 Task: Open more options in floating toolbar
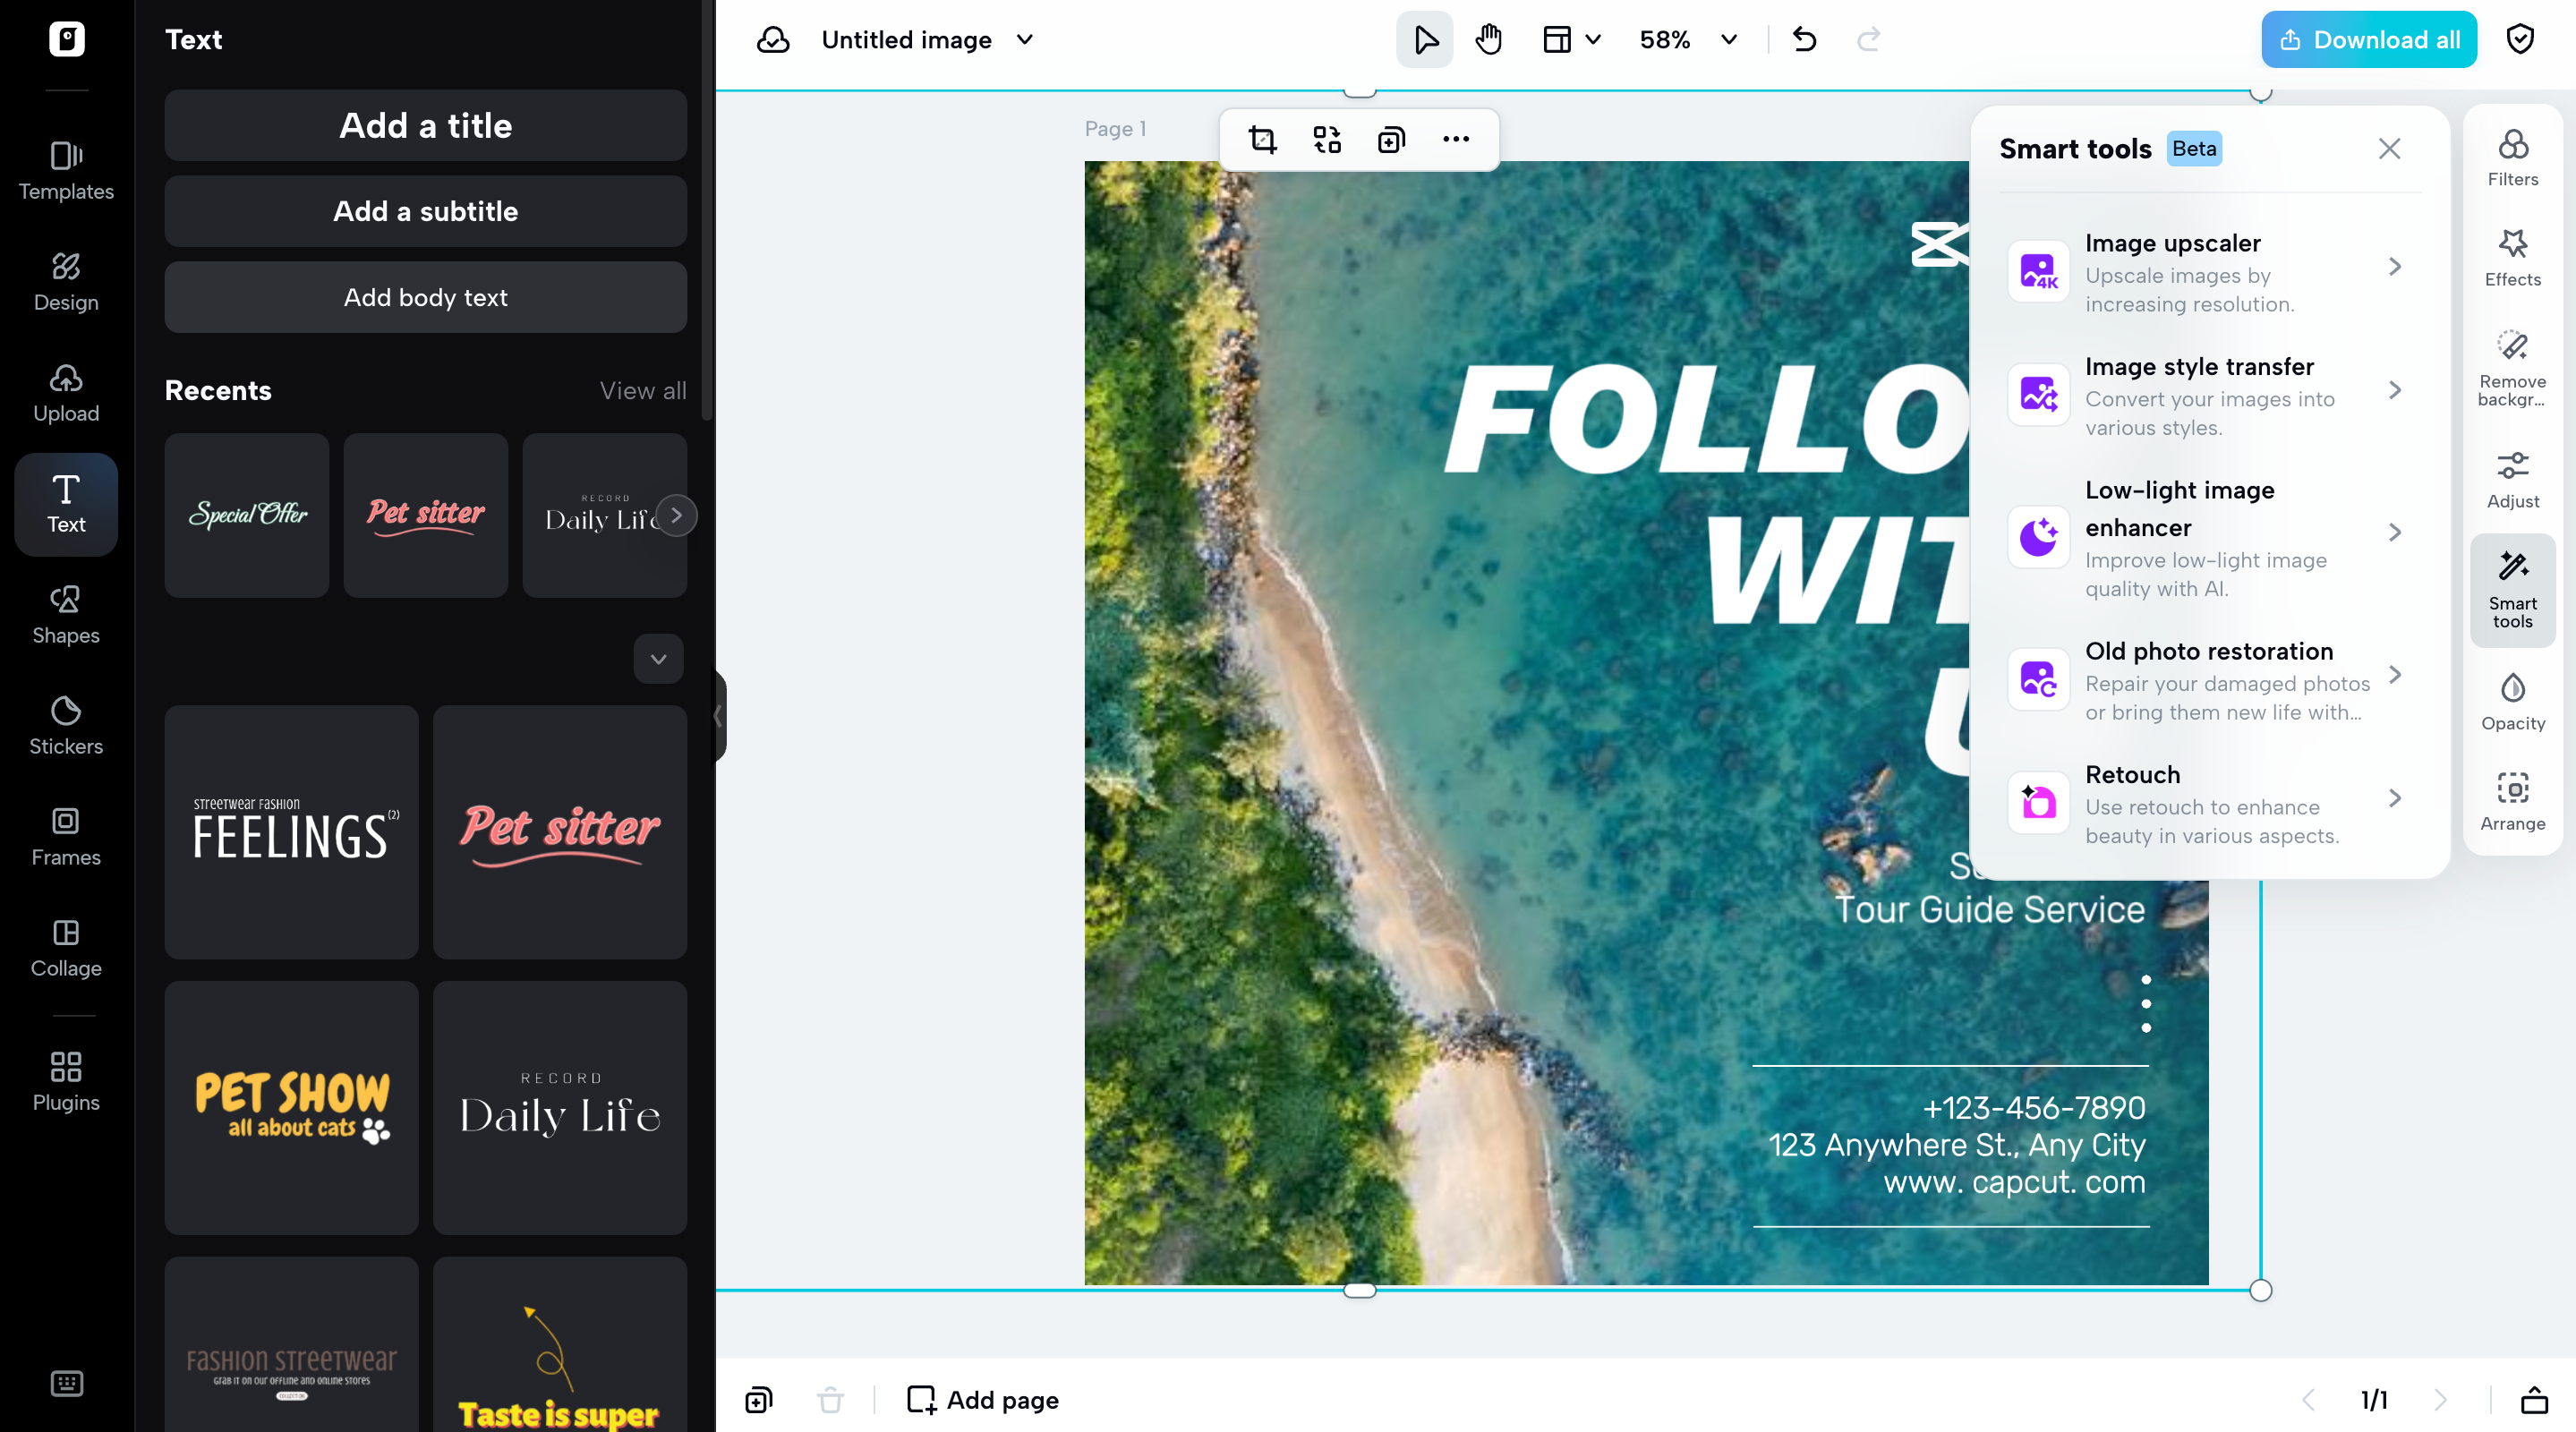(1456, 139)
